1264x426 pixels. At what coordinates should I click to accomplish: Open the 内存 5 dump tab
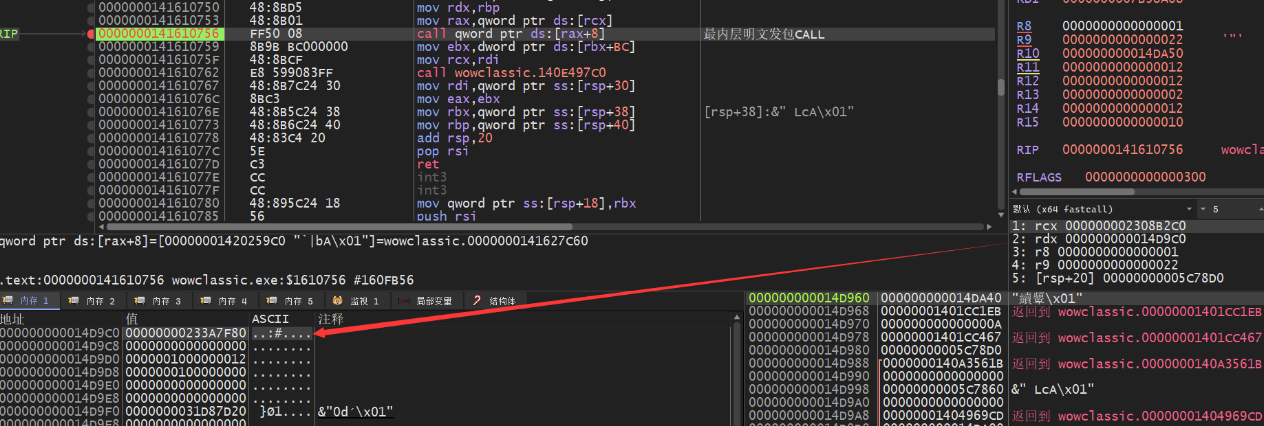tap(291, 300)
